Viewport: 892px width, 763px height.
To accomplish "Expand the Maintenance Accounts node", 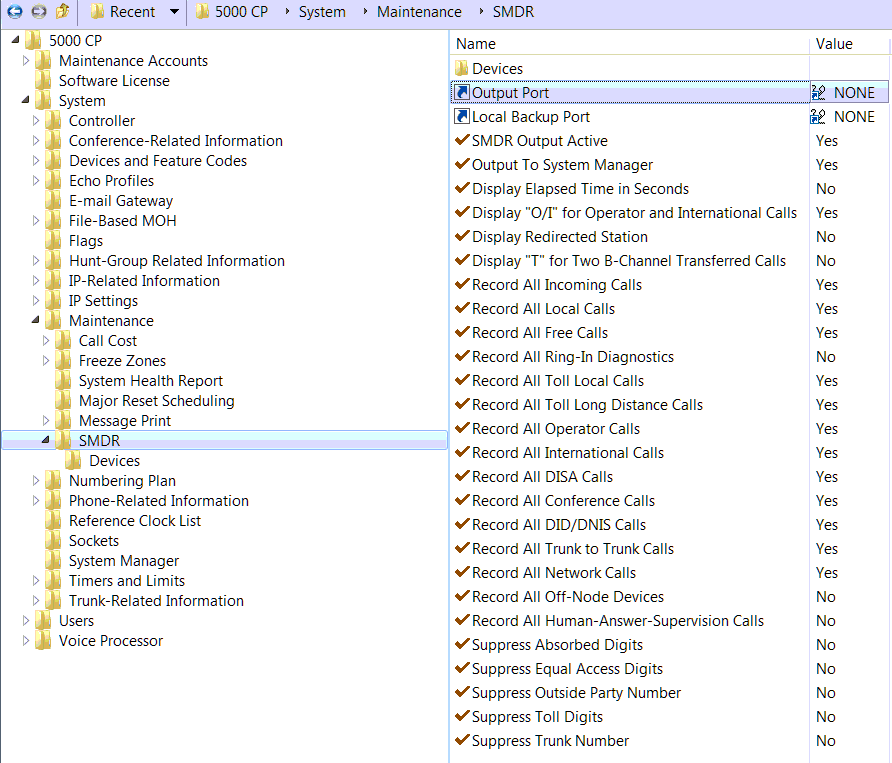I will [x=26, y=60].
